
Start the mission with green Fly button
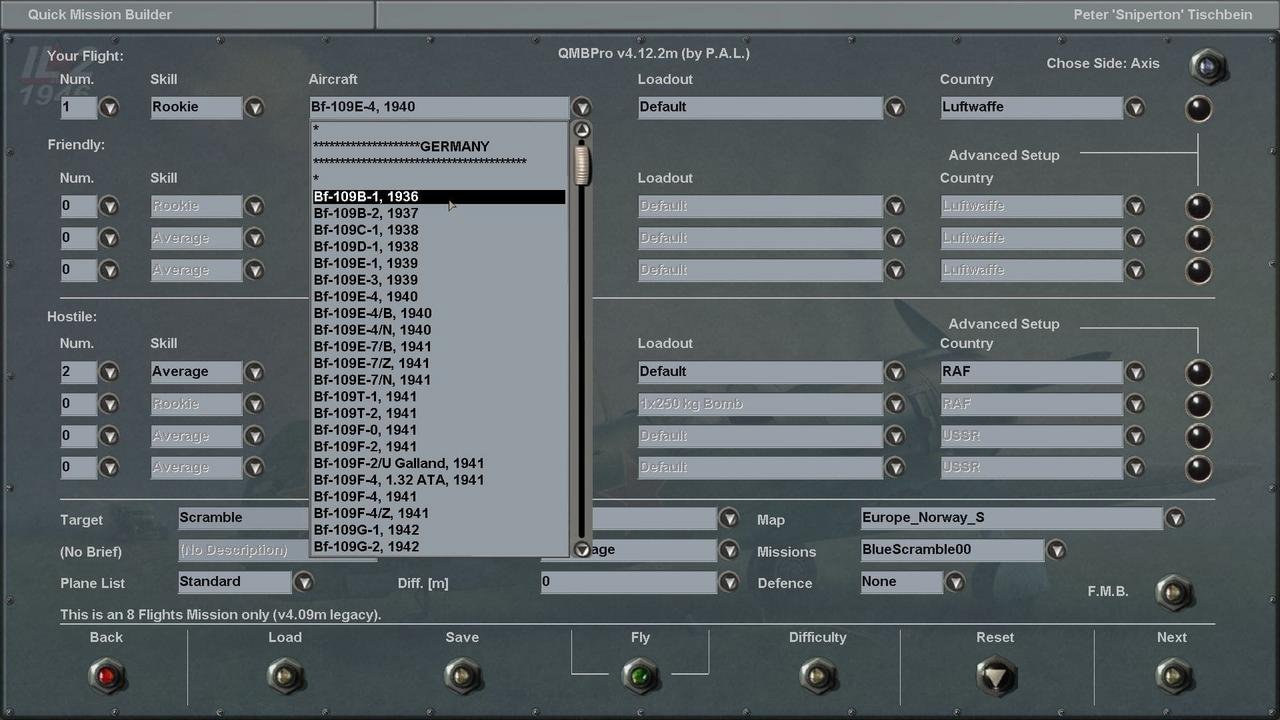(640, 676)
